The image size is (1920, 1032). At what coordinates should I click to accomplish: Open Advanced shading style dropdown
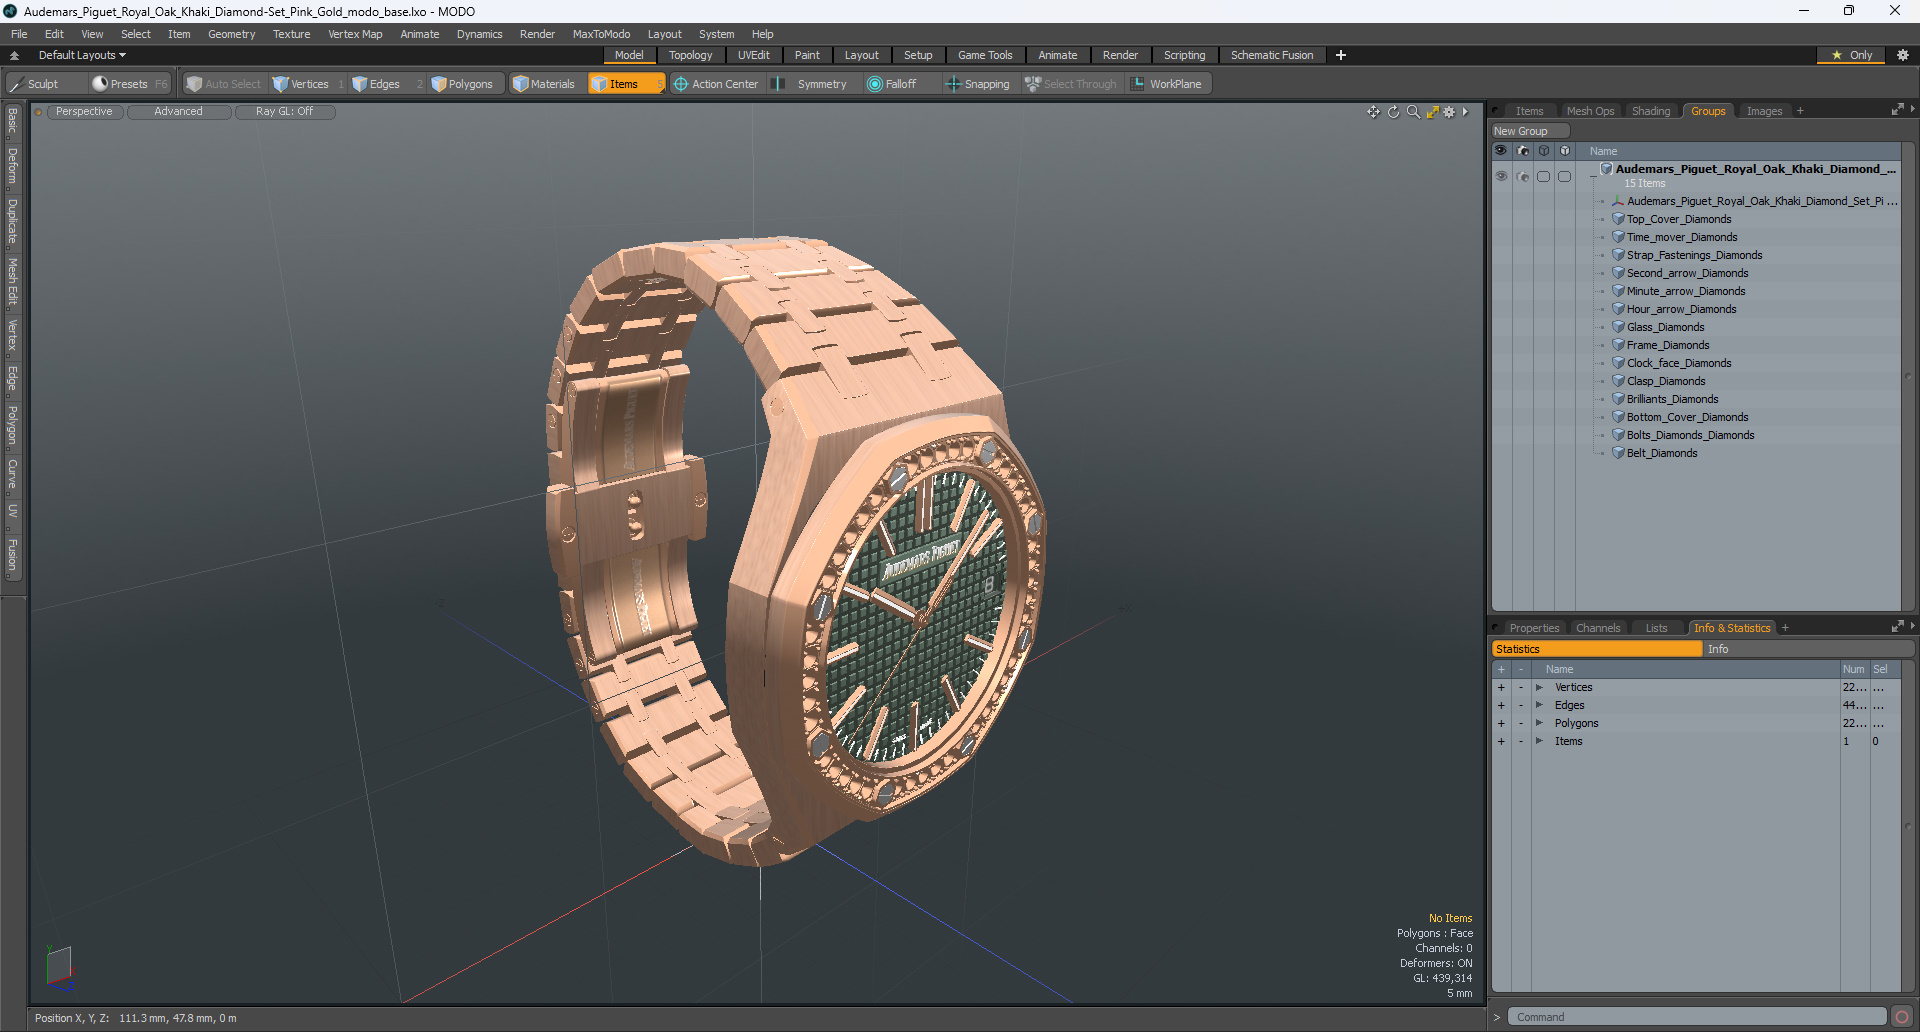[x=178, y=112]
